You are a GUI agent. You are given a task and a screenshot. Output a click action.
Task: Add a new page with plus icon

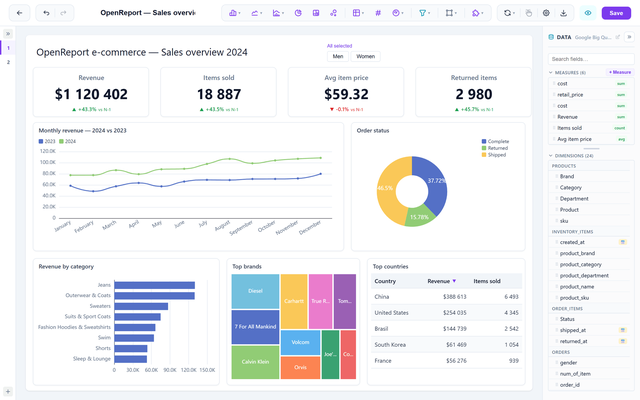[8, 391]
